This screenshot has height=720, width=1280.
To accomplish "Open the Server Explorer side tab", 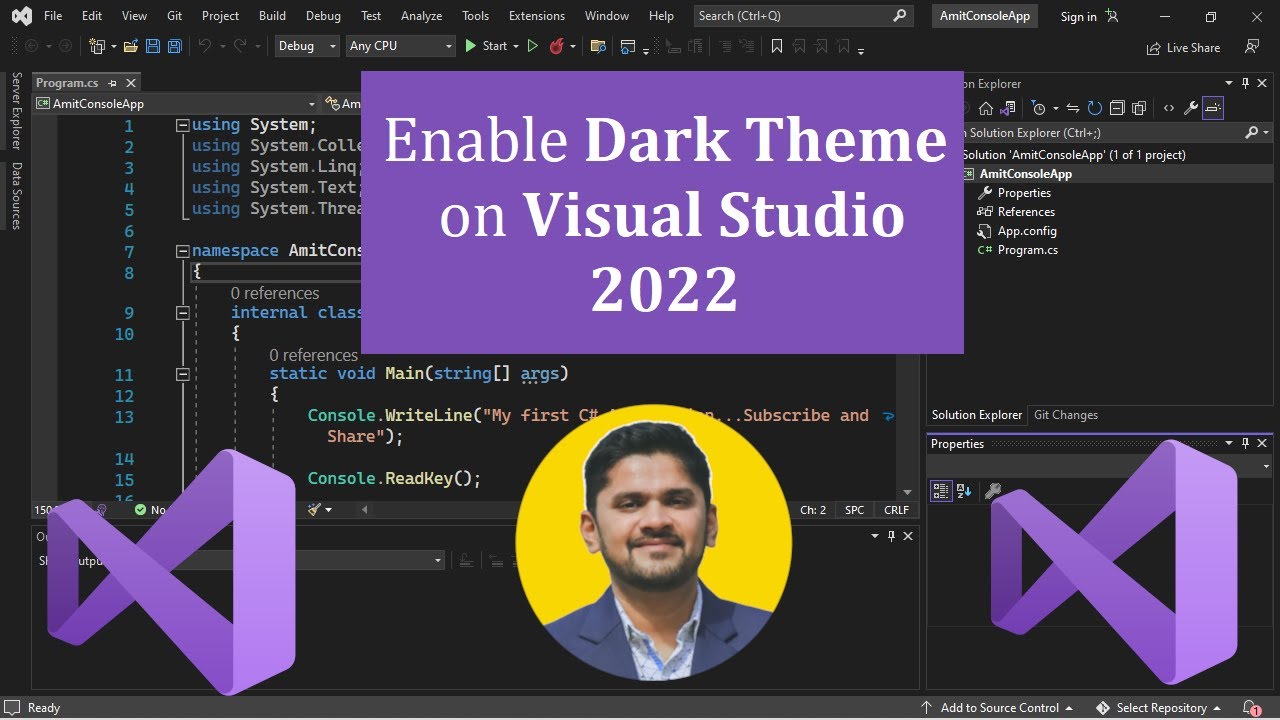I will tap(16, 111).
